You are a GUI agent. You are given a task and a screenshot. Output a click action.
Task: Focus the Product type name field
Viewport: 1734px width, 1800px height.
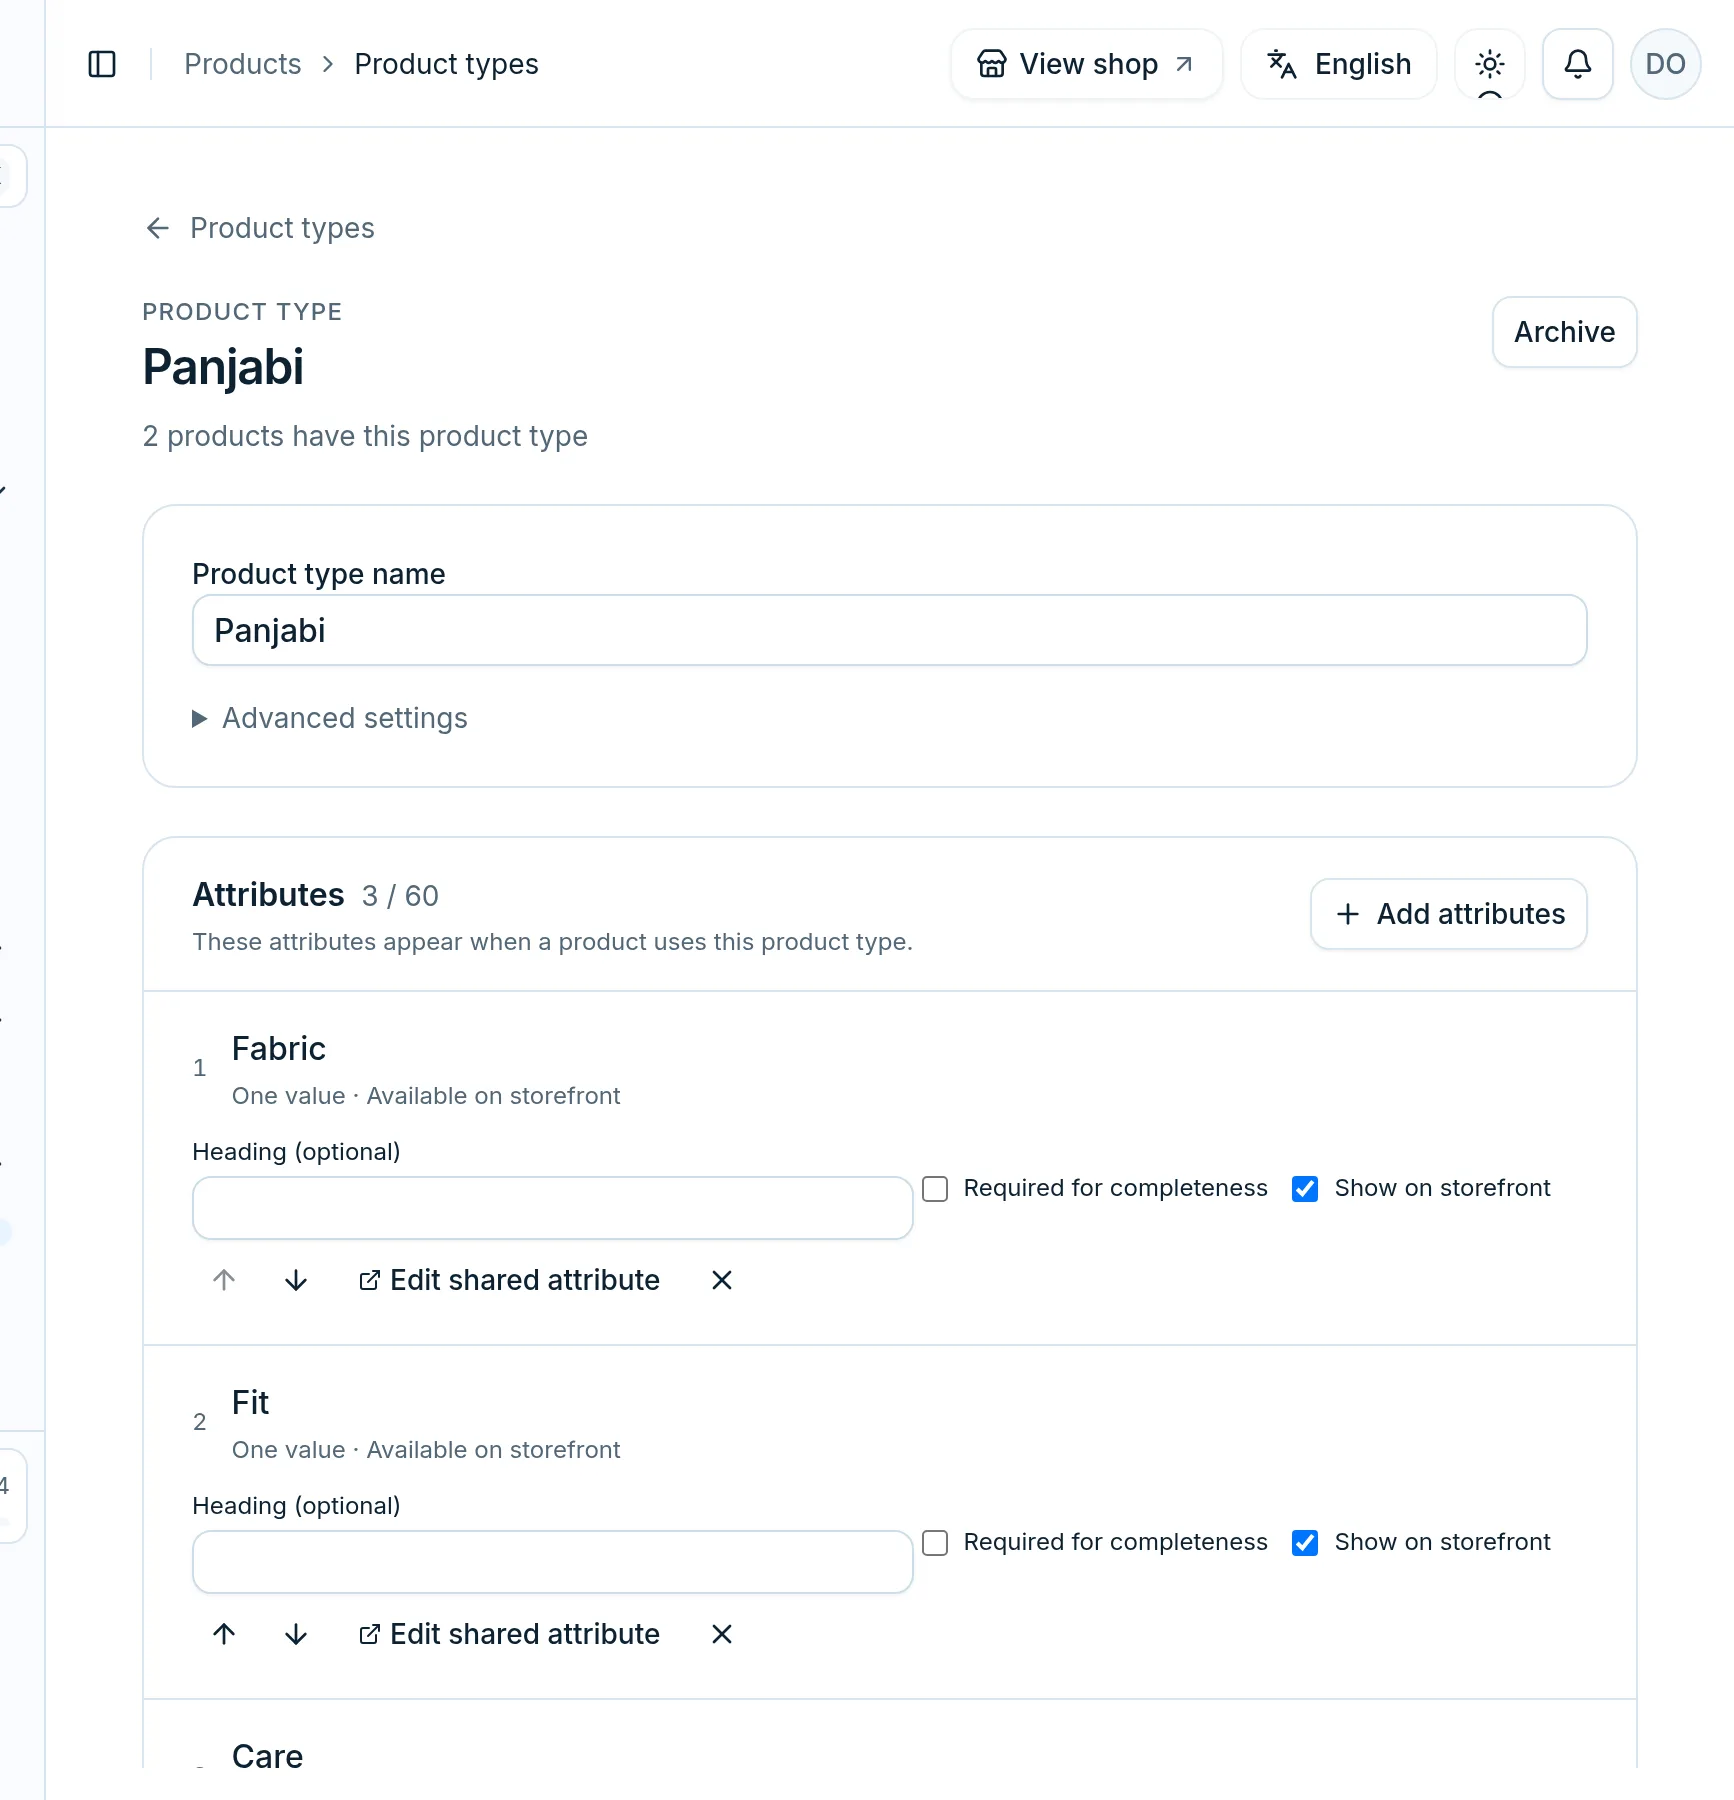pyautogui.click(x=889, y=630)
